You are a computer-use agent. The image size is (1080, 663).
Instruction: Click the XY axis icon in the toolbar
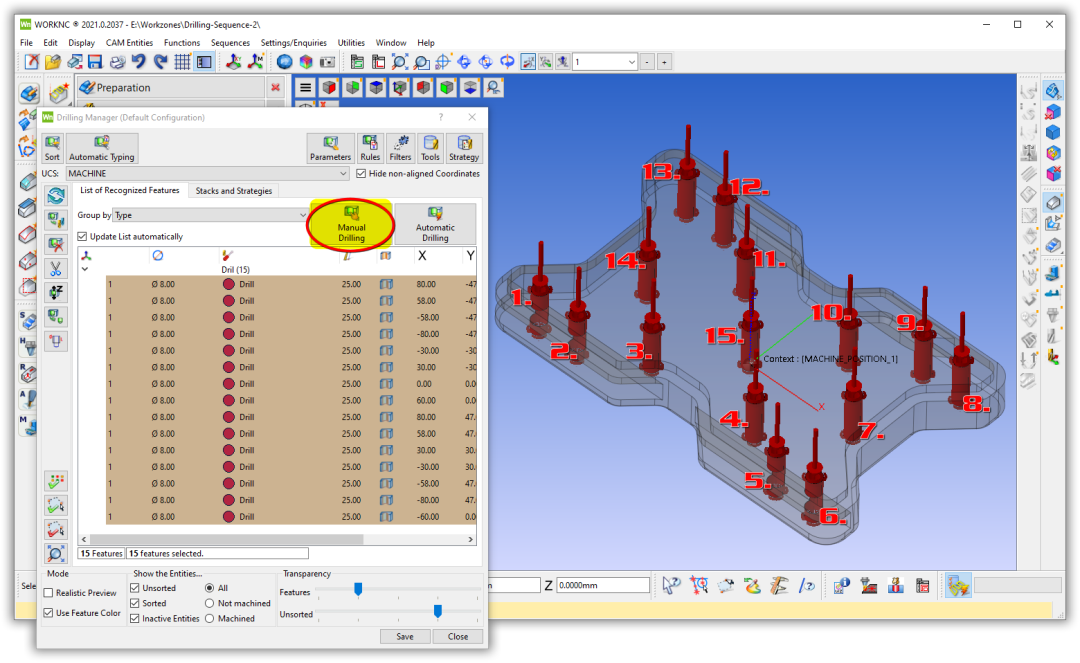(233, 62)
